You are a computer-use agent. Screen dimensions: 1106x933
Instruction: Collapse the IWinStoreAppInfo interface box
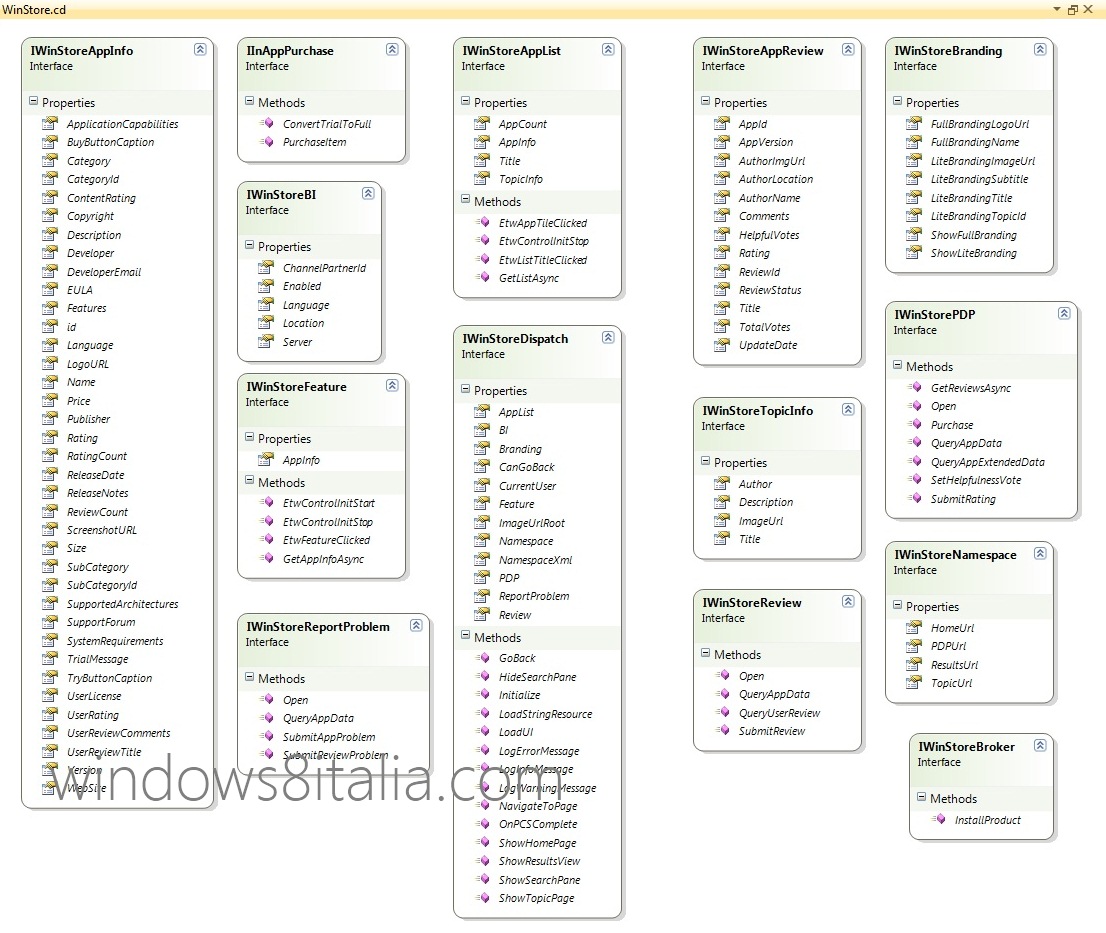200,49
